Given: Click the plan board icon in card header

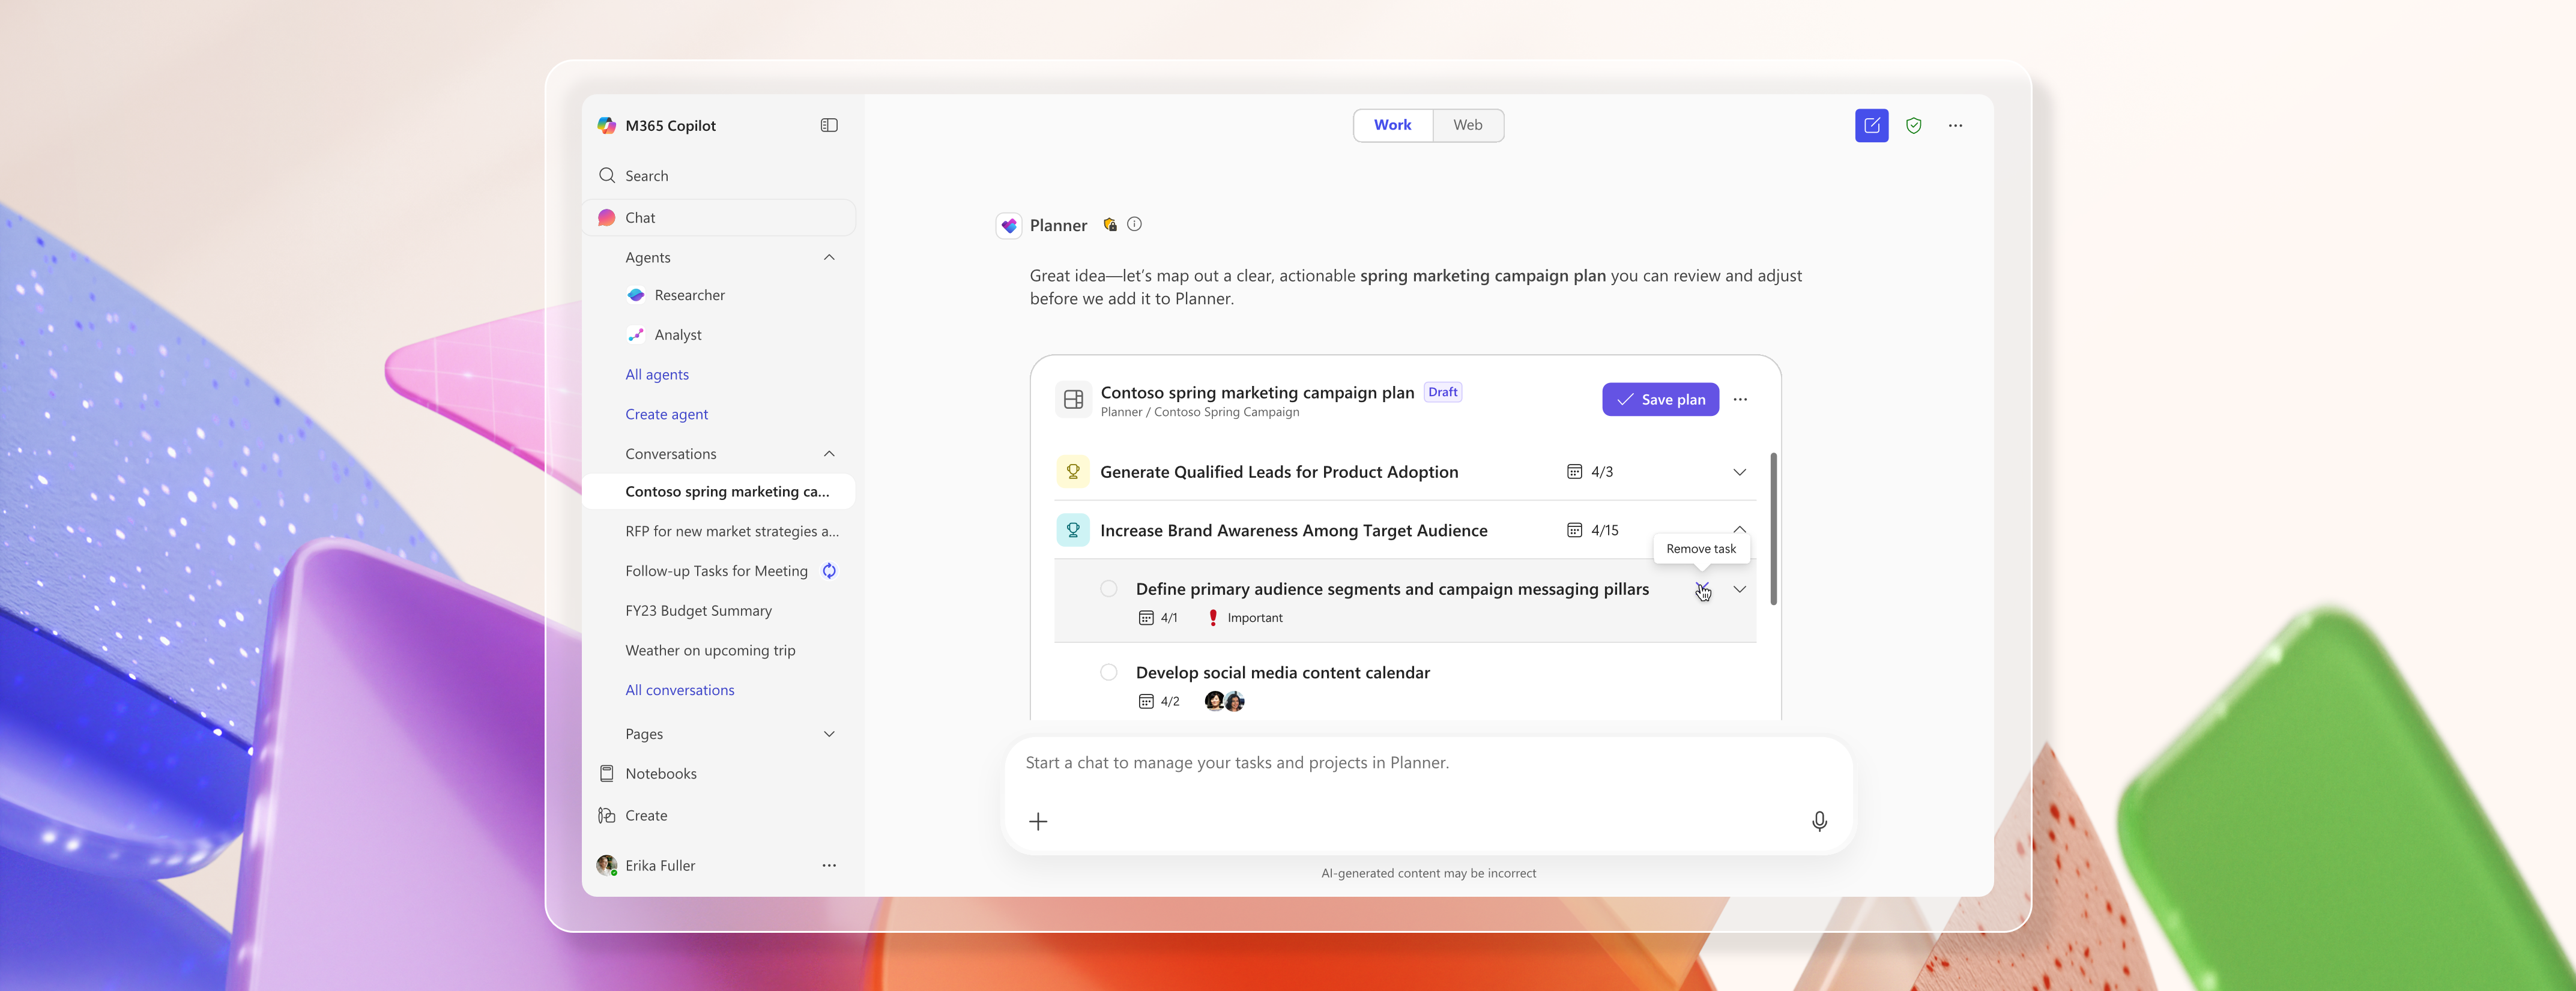Looking at the screenshot, I should point(1073,400).
